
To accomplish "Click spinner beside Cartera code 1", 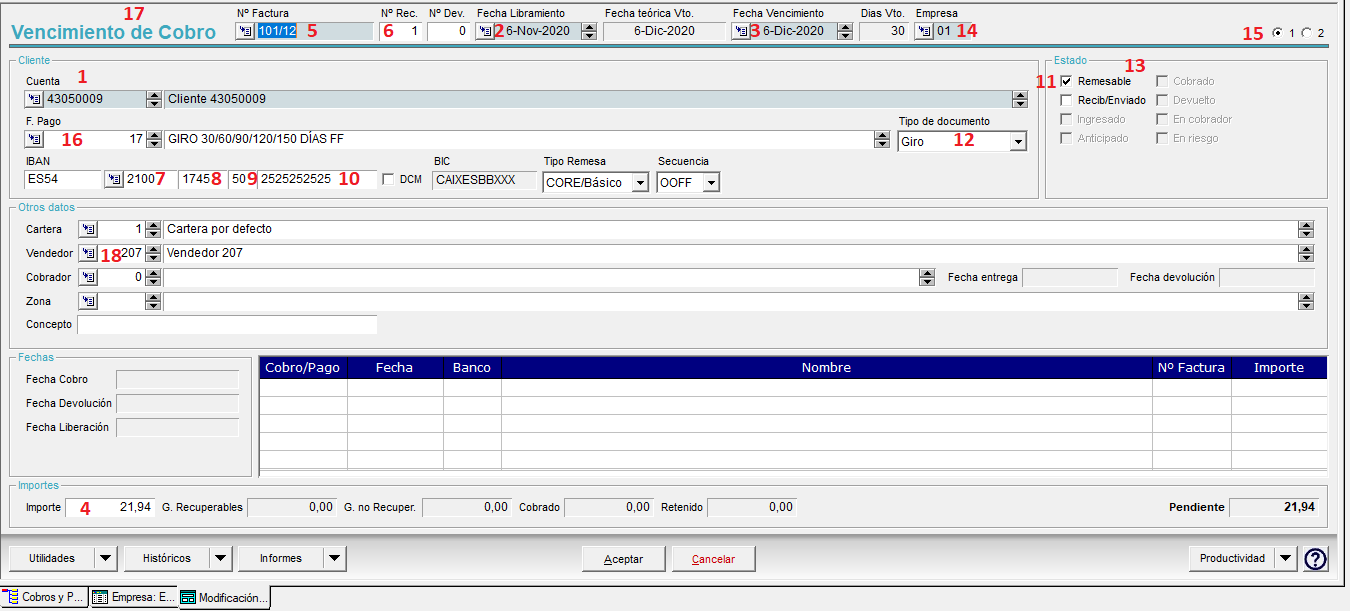I will point(153,229).
